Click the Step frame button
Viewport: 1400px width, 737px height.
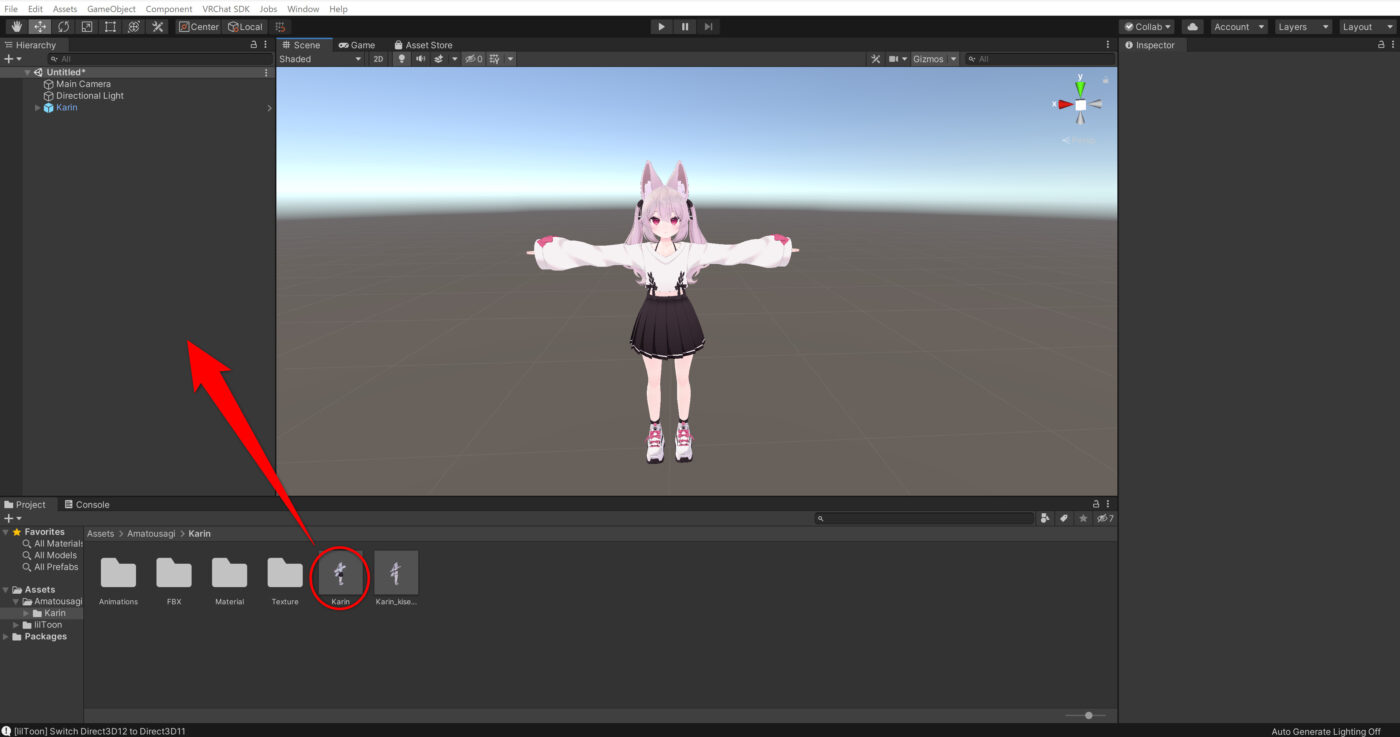(708, 27)
